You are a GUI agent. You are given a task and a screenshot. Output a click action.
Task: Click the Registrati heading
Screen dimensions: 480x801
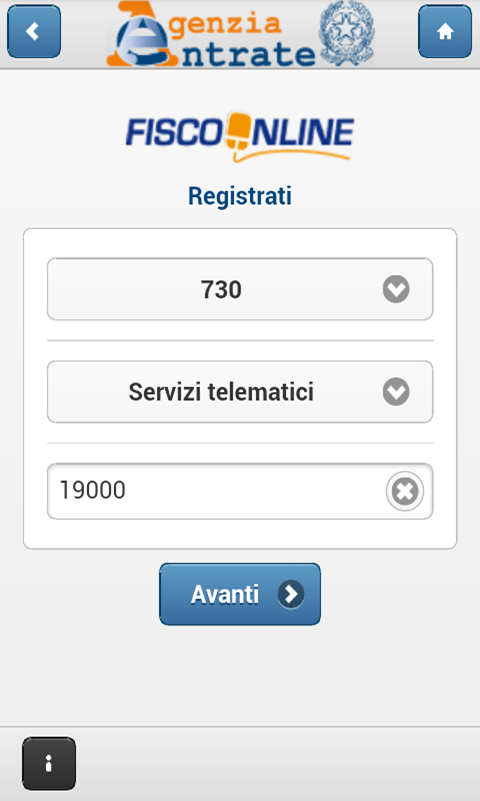240,196
